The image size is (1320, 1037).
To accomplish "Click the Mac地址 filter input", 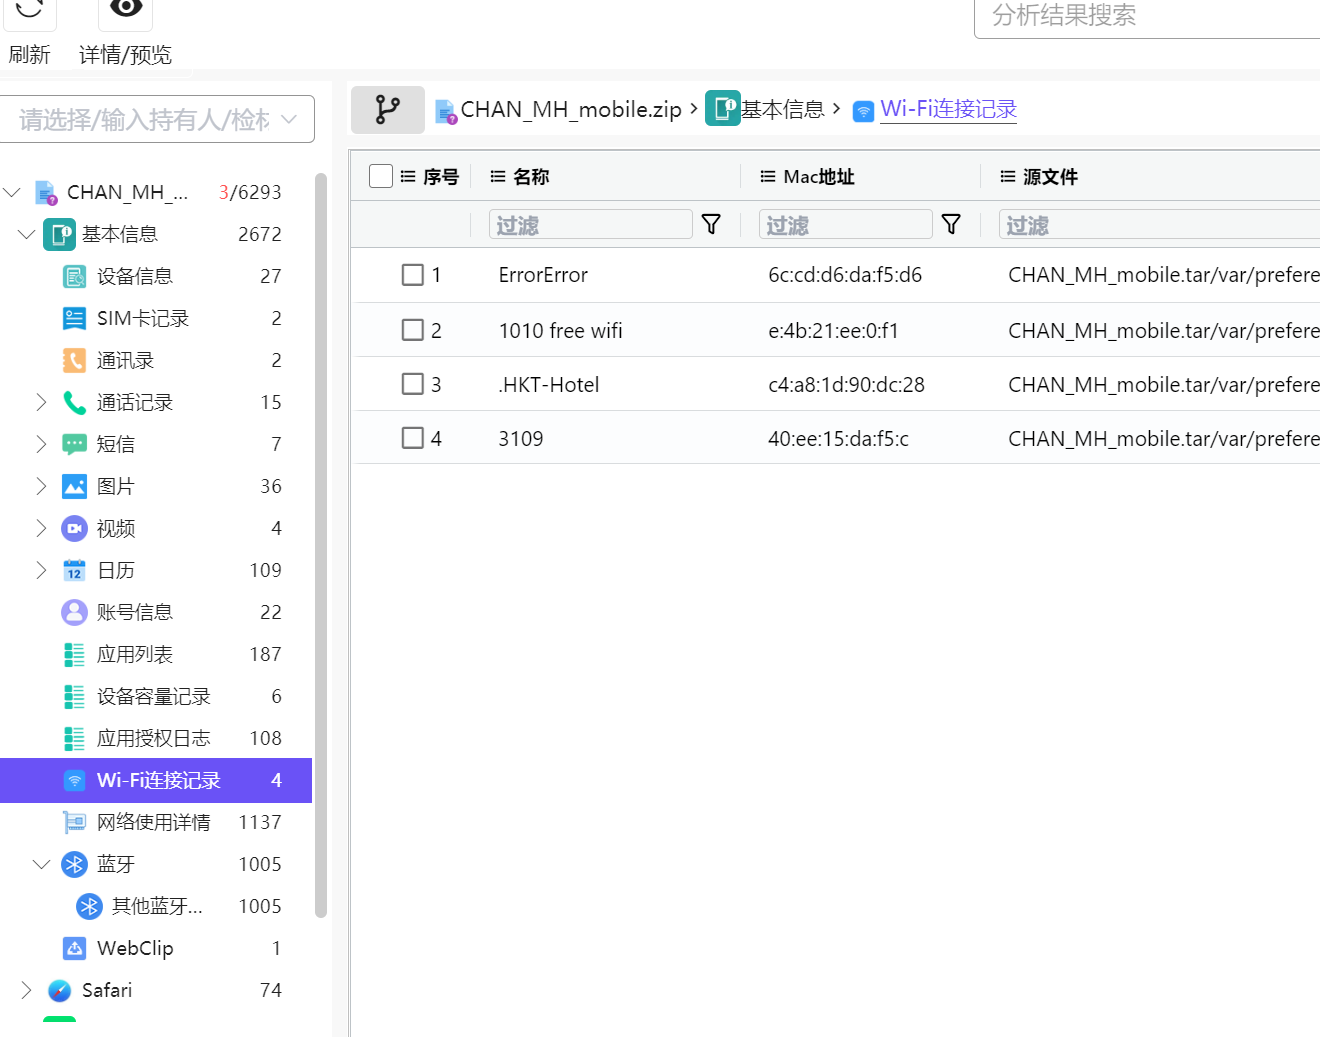I will tap(845, 225).
